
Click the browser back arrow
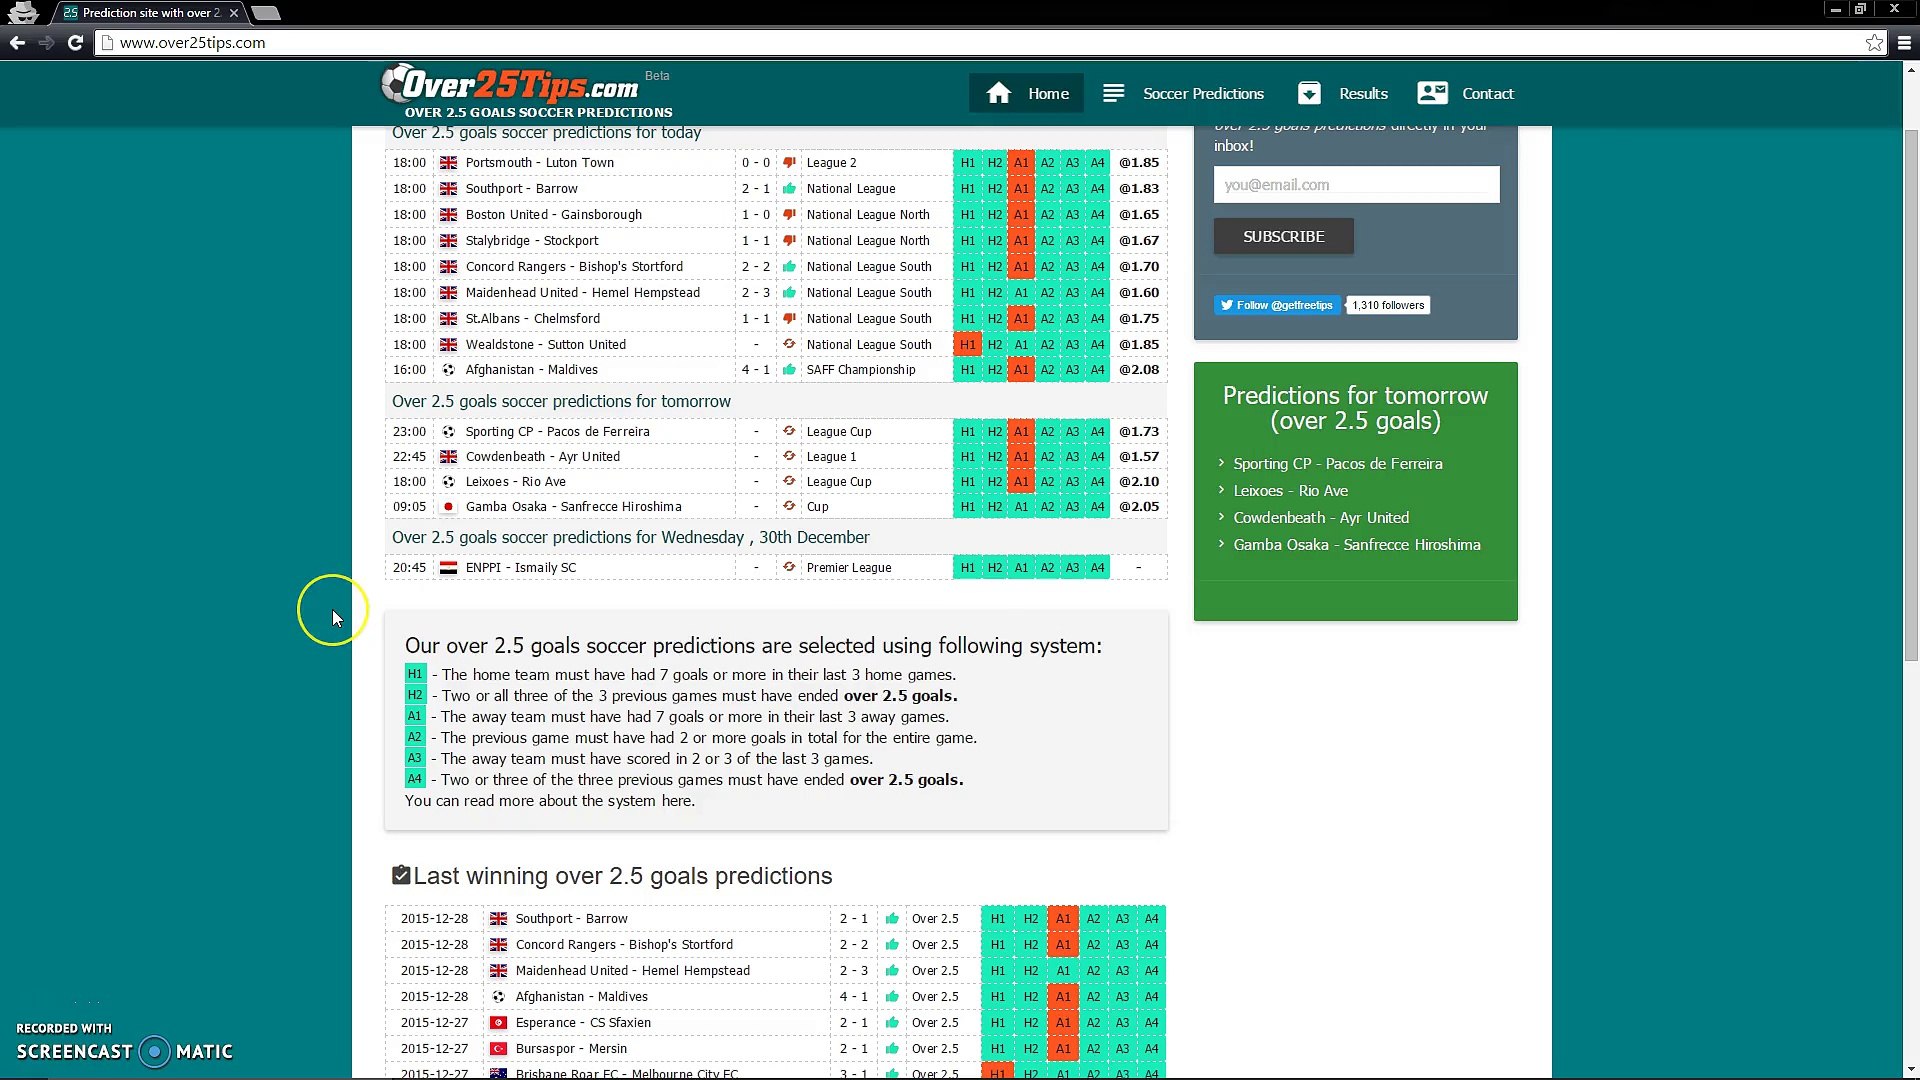point(17,42)
